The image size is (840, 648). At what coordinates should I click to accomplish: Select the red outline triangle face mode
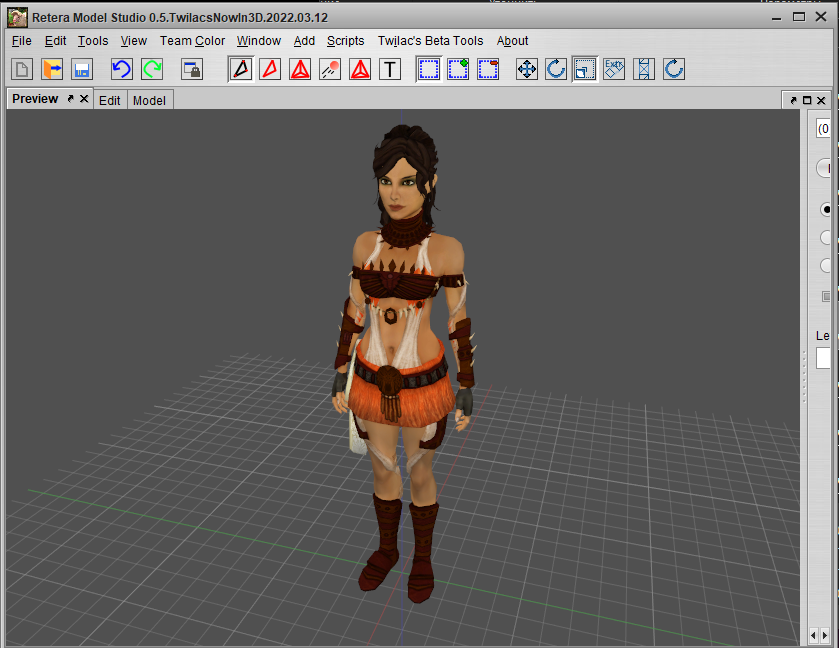coord(270,70)
